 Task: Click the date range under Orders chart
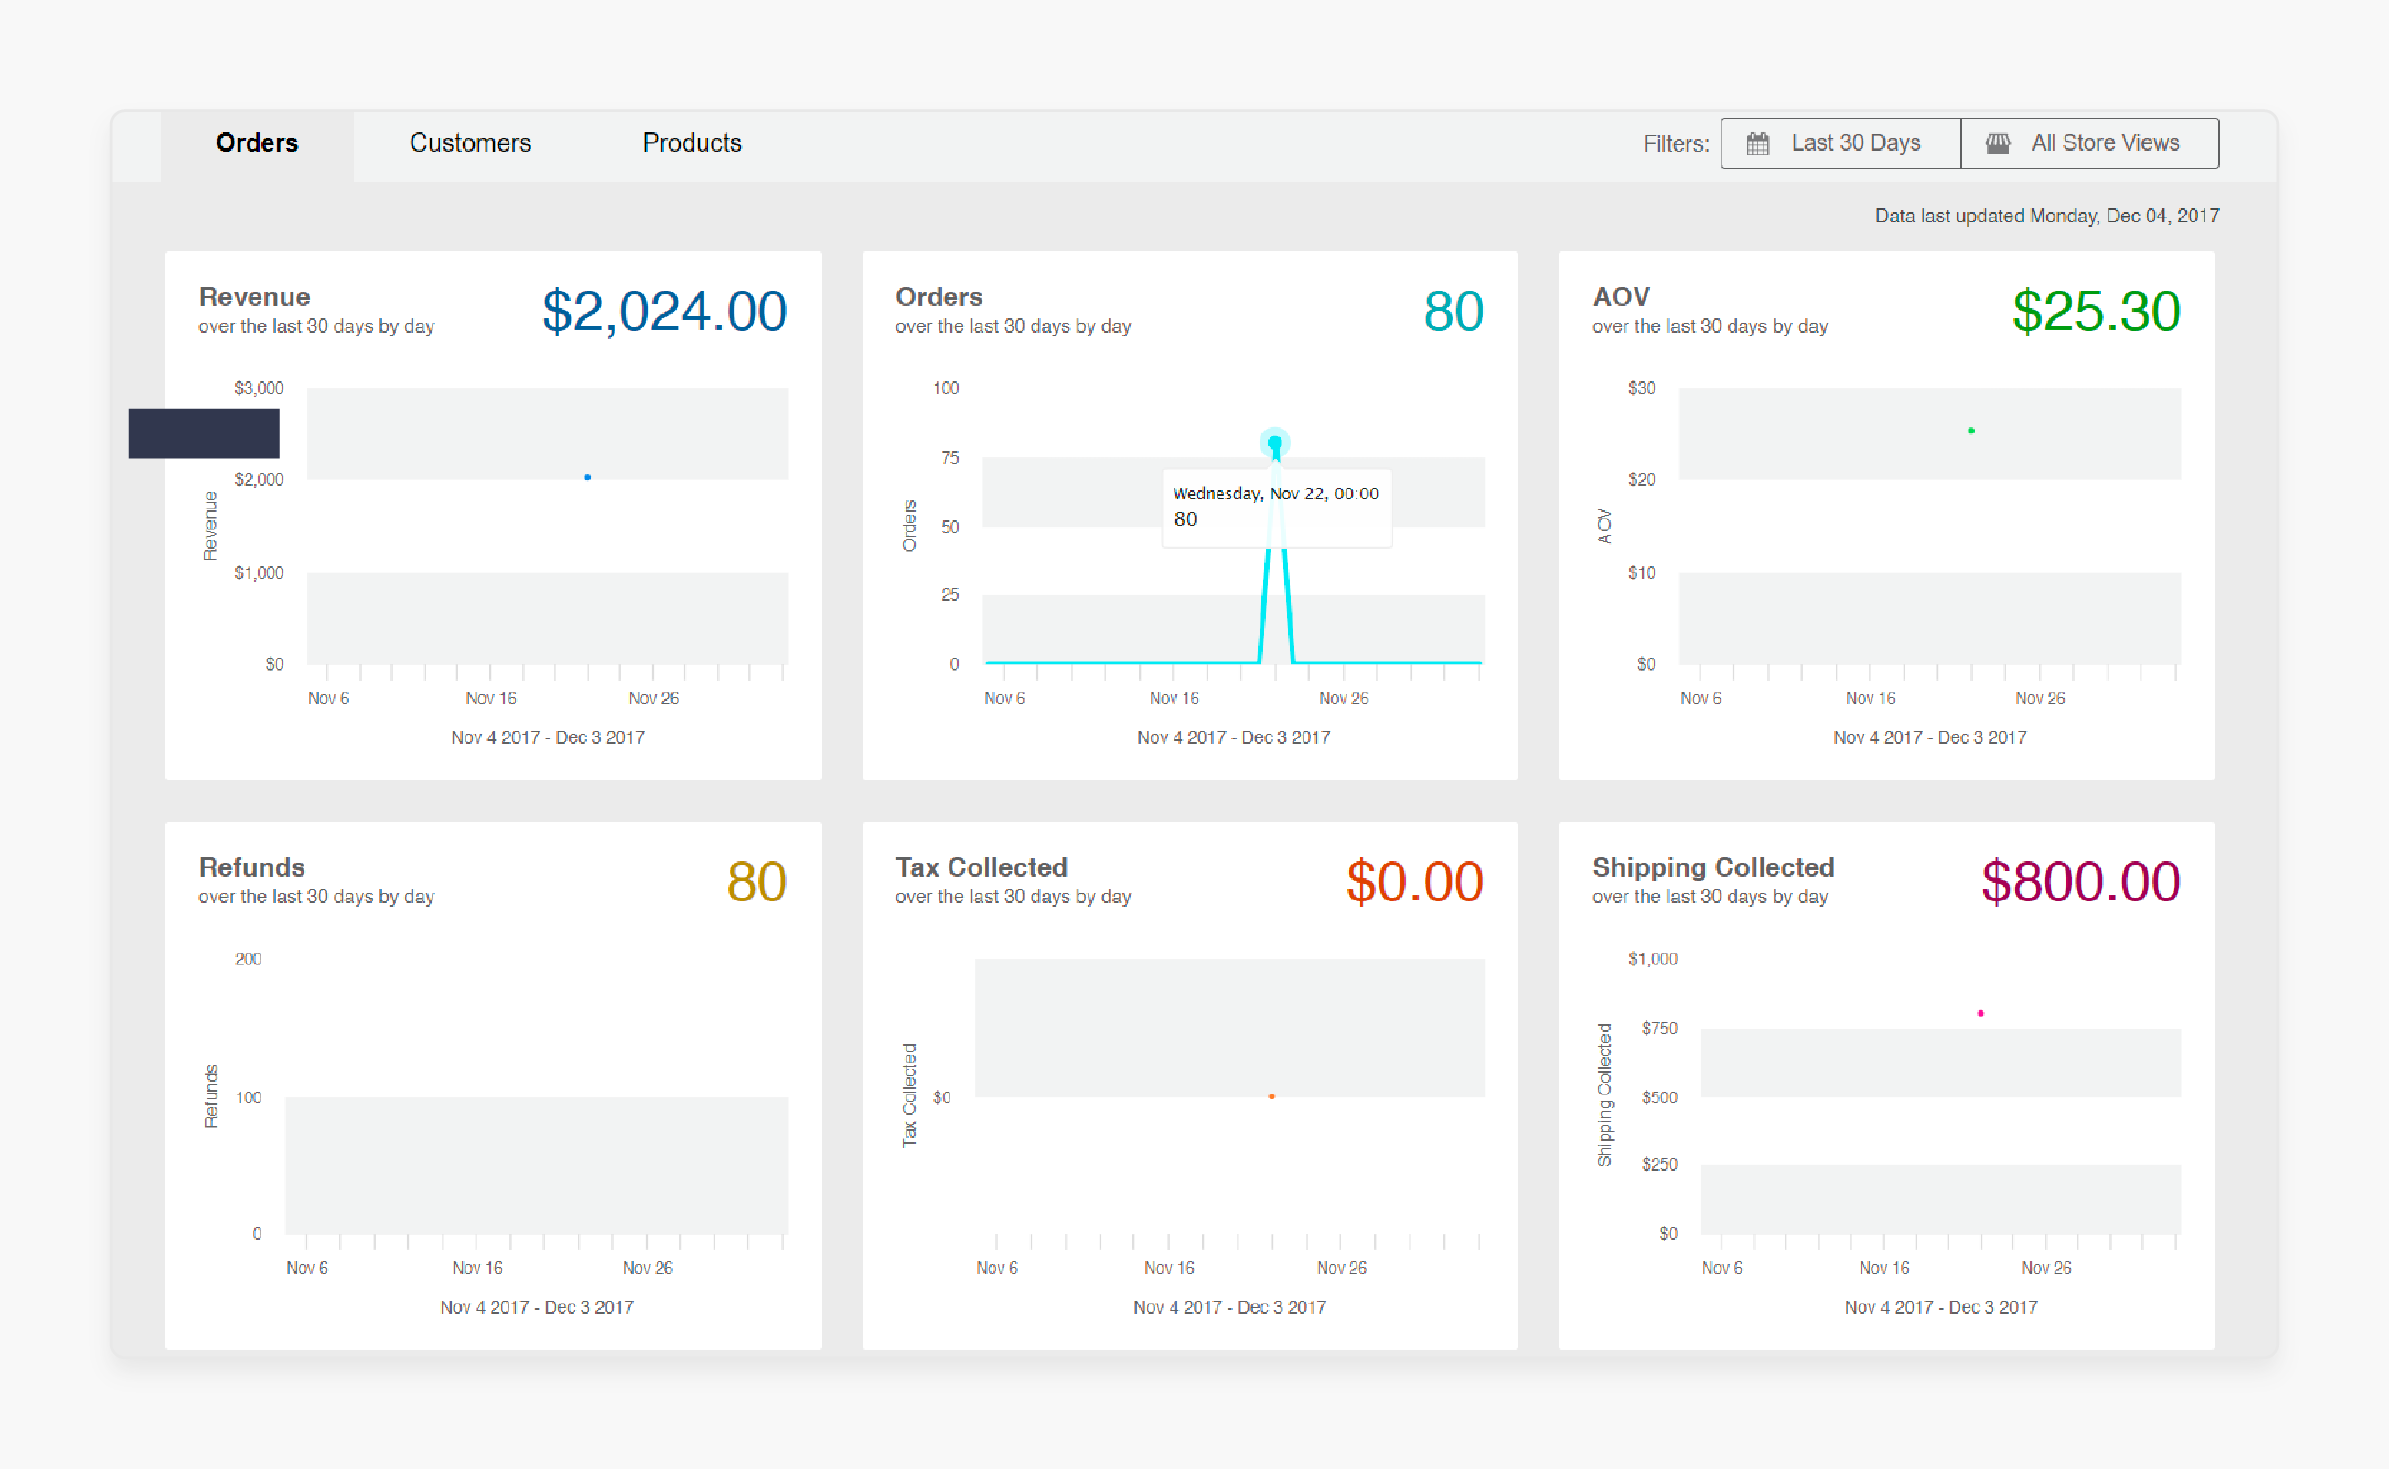point(1234,738)
